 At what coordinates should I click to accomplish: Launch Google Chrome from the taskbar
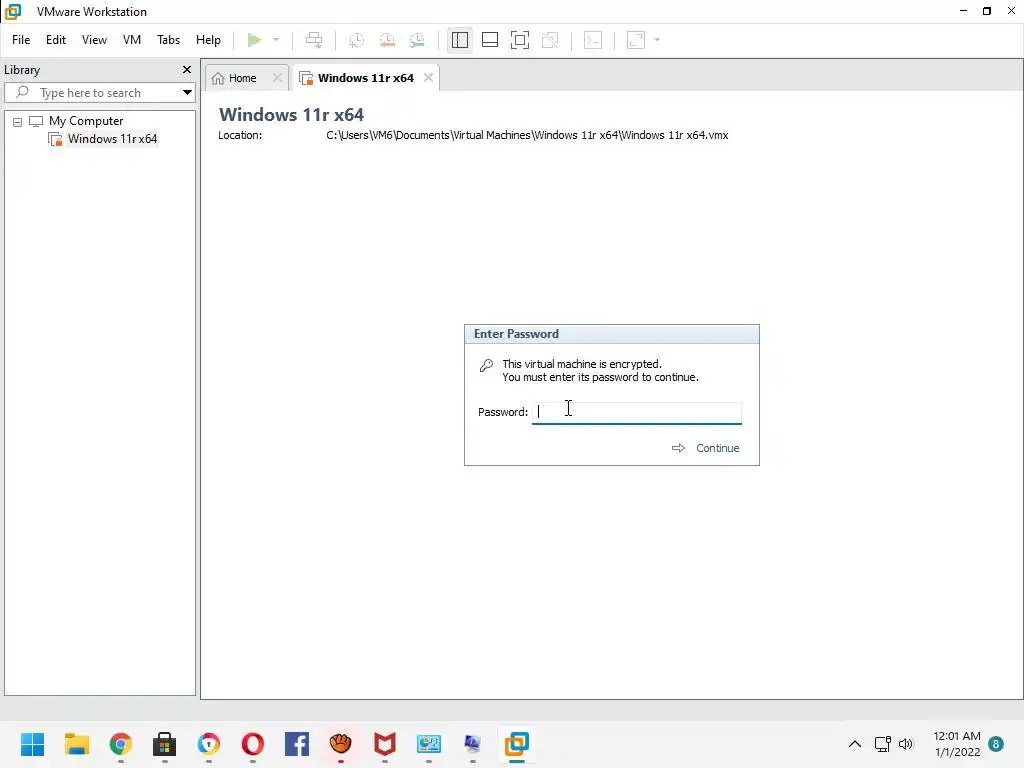tap(121, 744)
